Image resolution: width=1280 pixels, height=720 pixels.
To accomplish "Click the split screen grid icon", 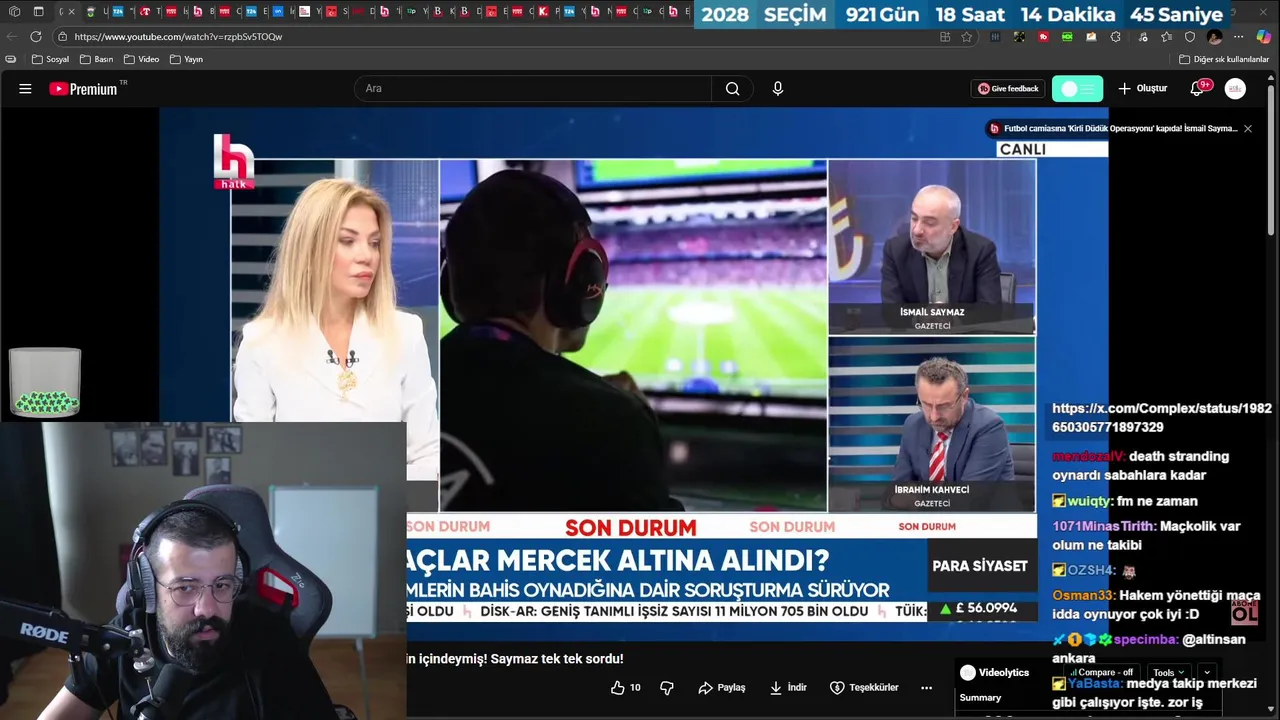I will tap(945, 37).
